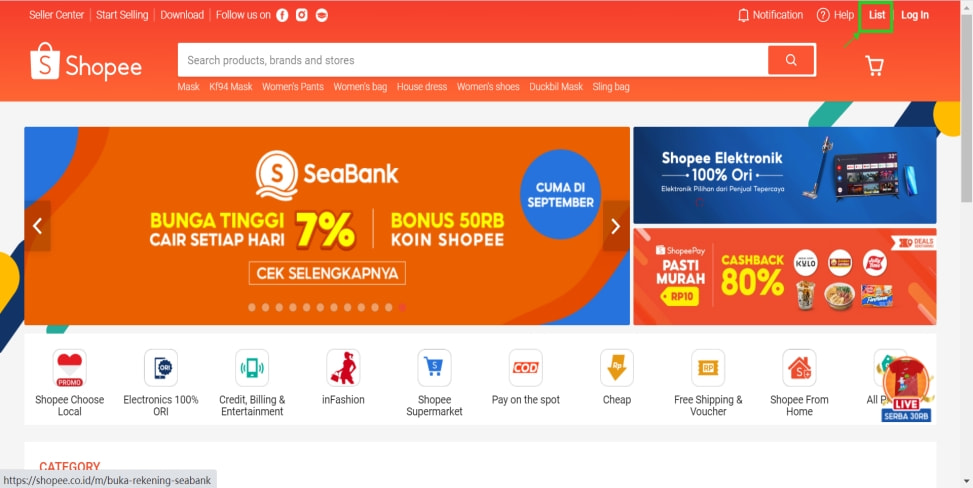
Task: Click the orange search magnifier button
Action: [x=791, y=60]
